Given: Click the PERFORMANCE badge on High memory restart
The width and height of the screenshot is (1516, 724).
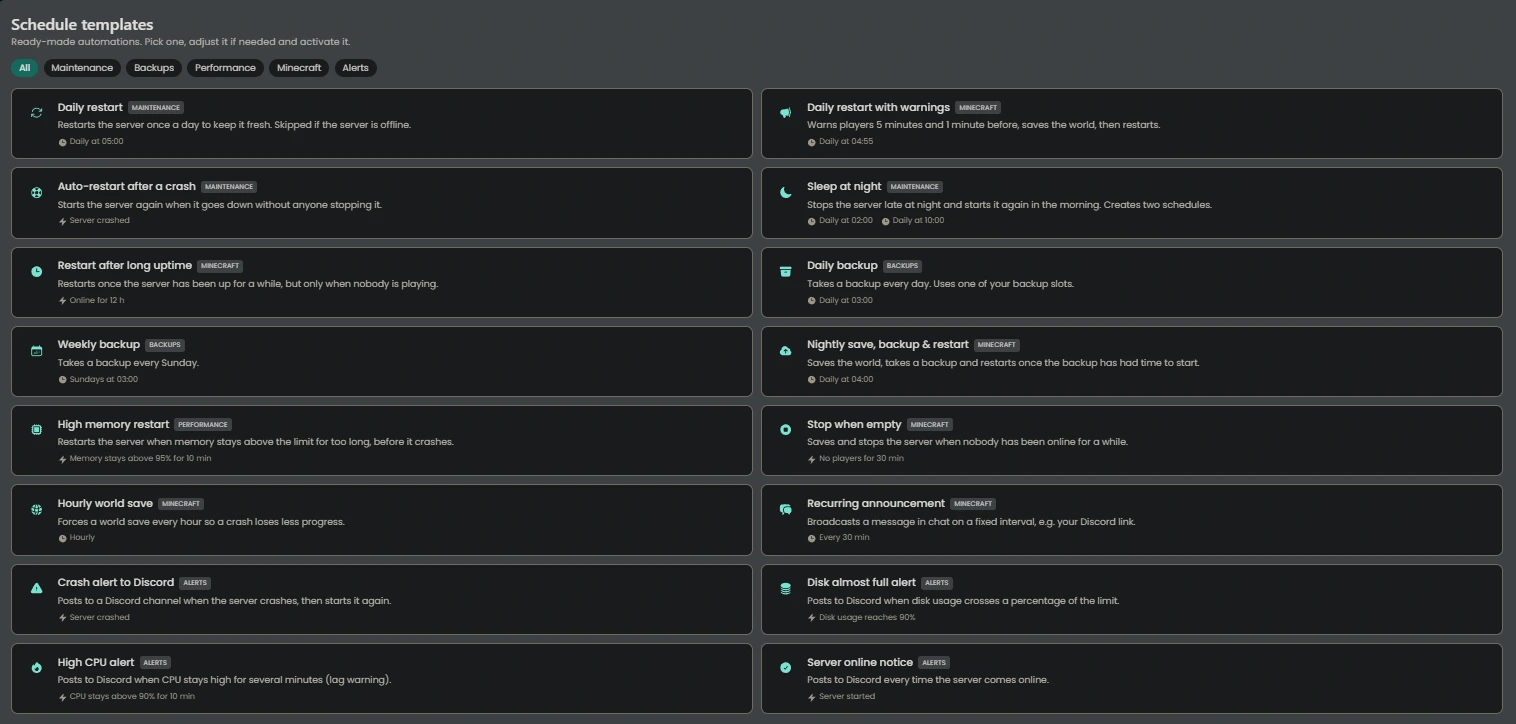Looking at the screenshot, I should click(x=203, y=425).
